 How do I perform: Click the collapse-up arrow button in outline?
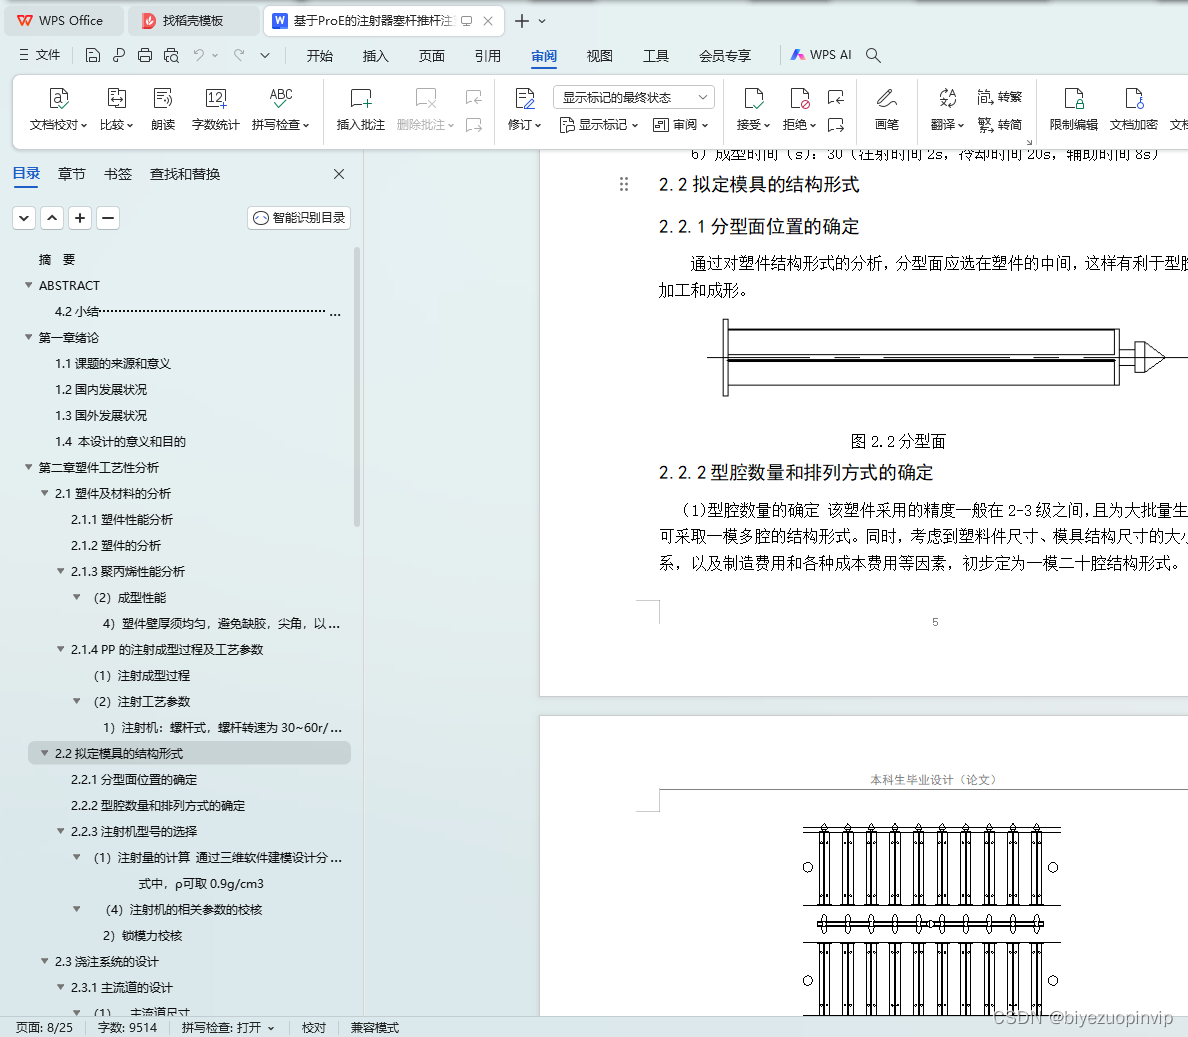click(x=52, y=218)
